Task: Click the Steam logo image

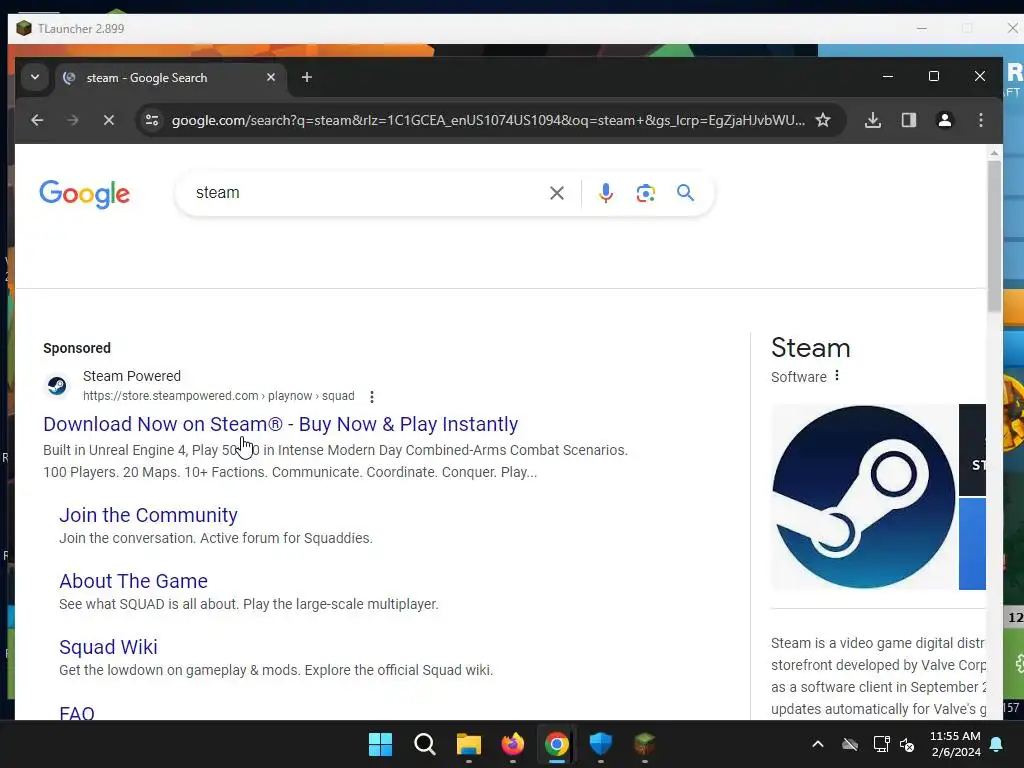Action: (x=863, y=497)
